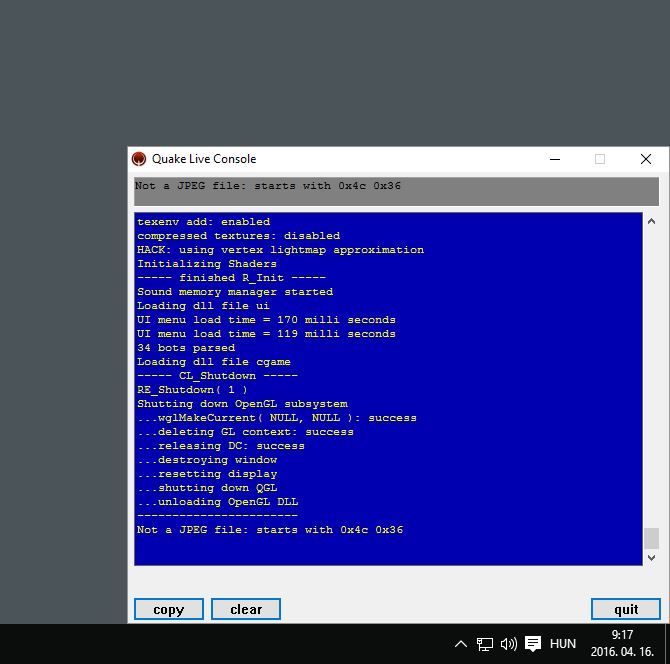Switch the HUN input language indicator
670x664 pixels.
[x=563, y=643]
